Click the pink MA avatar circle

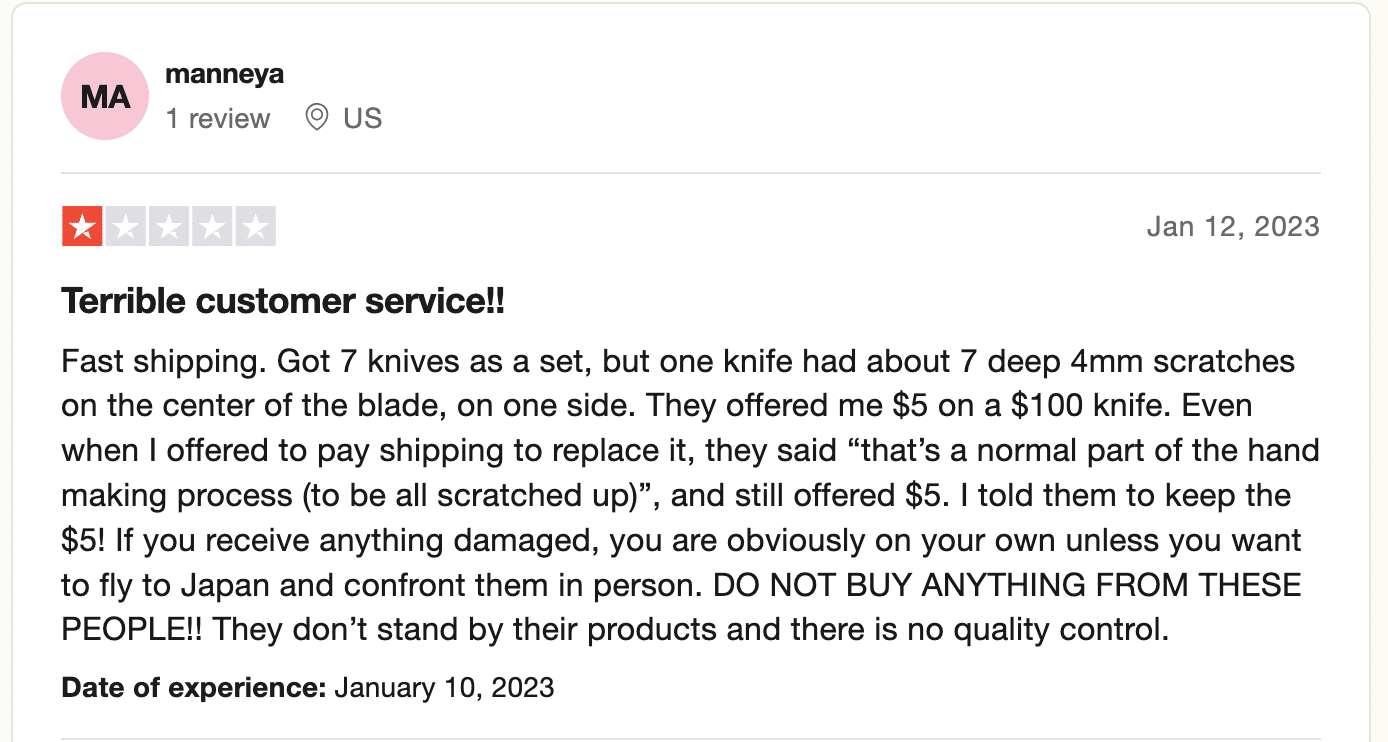pos(105,96)
